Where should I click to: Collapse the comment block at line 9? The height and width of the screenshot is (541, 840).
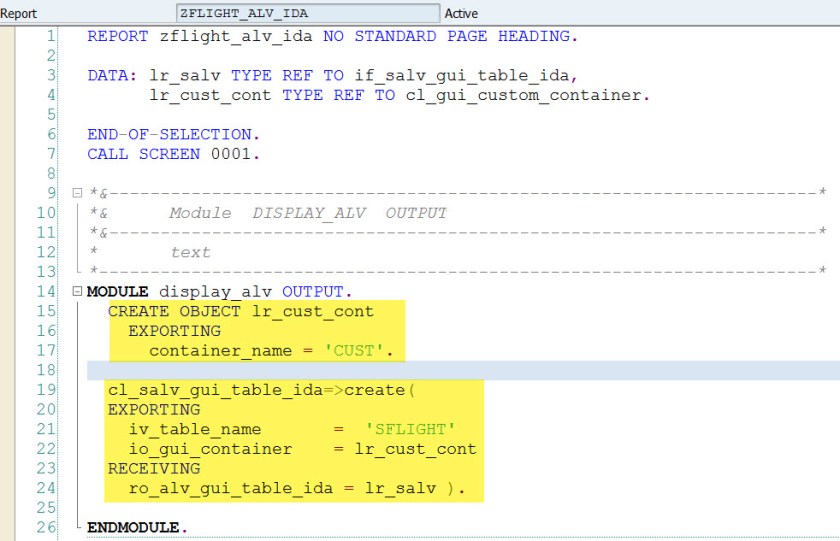point(77,193)
